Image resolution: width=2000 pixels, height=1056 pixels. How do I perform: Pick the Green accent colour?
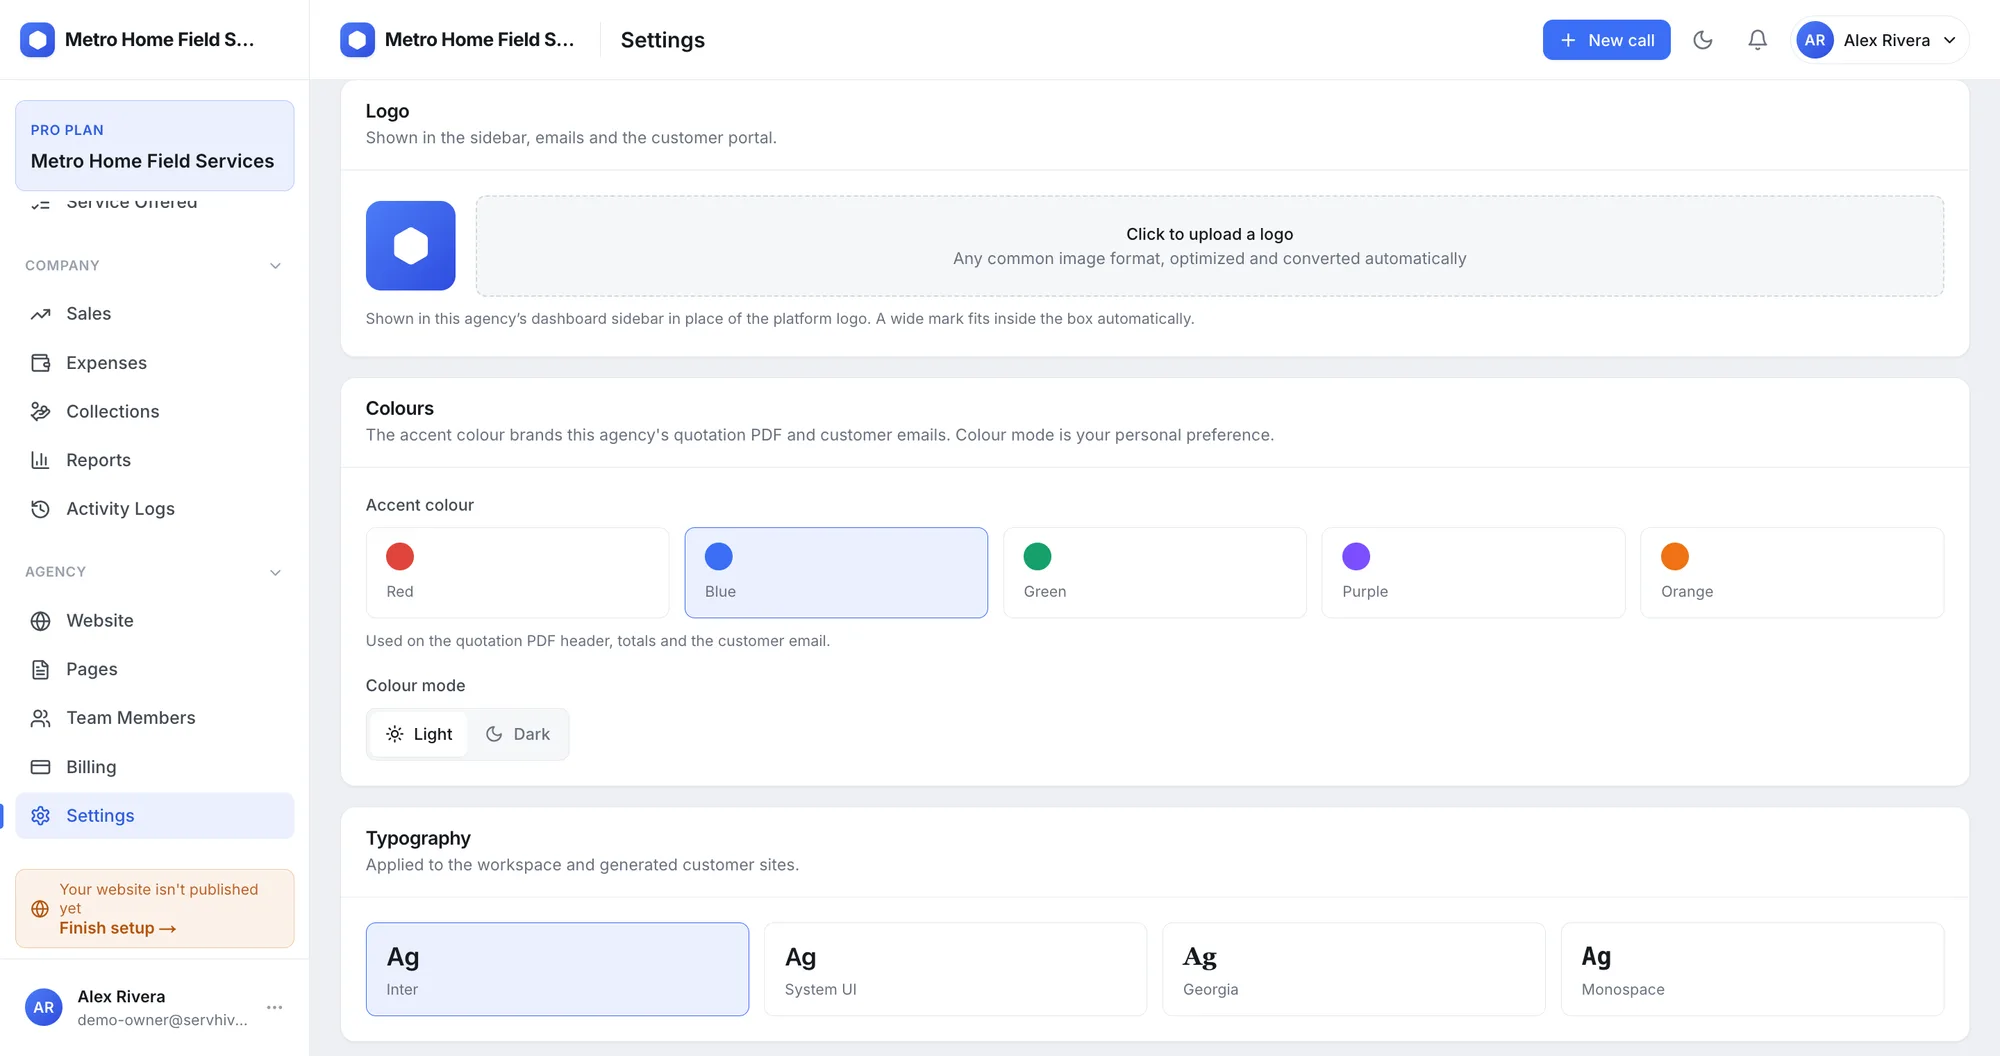pos(1154,573)
